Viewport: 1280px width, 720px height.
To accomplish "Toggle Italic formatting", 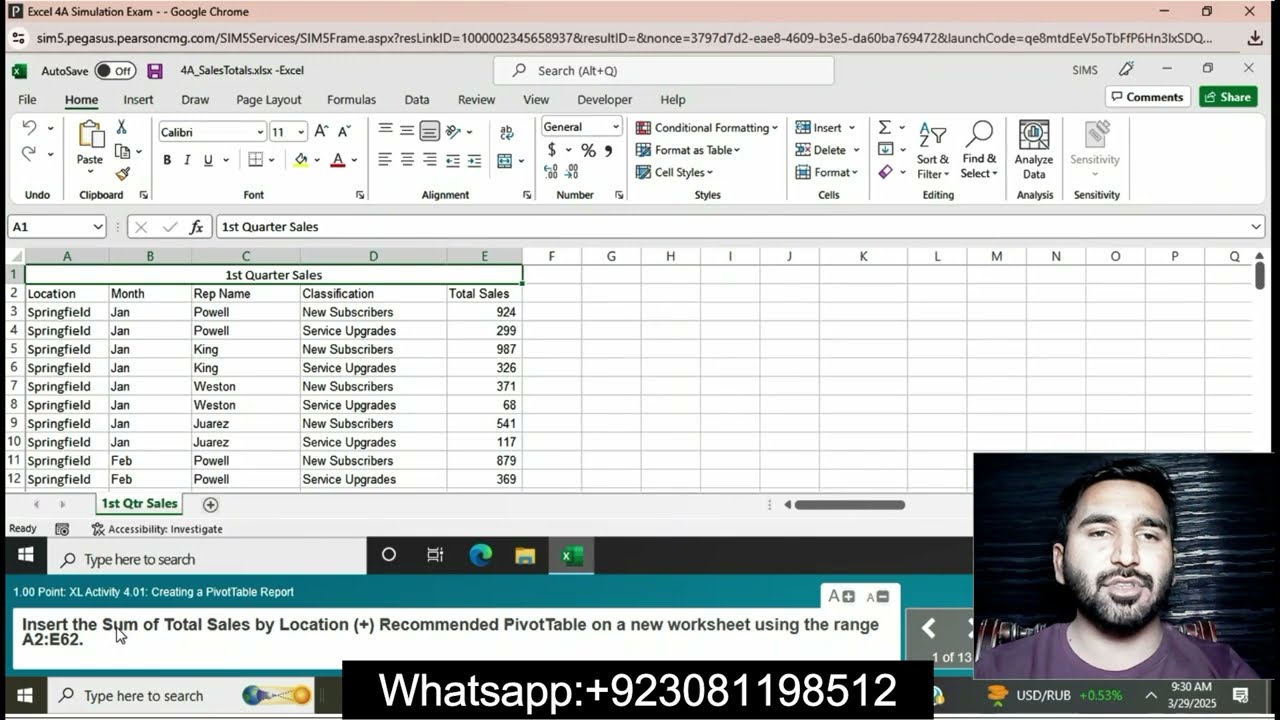I will pyautogui.click(x=187, y=160).
